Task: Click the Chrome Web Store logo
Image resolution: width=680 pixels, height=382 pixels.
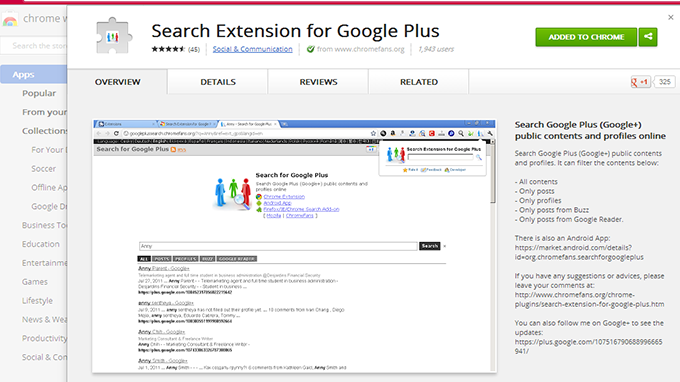Action: (x=10, y=20)
